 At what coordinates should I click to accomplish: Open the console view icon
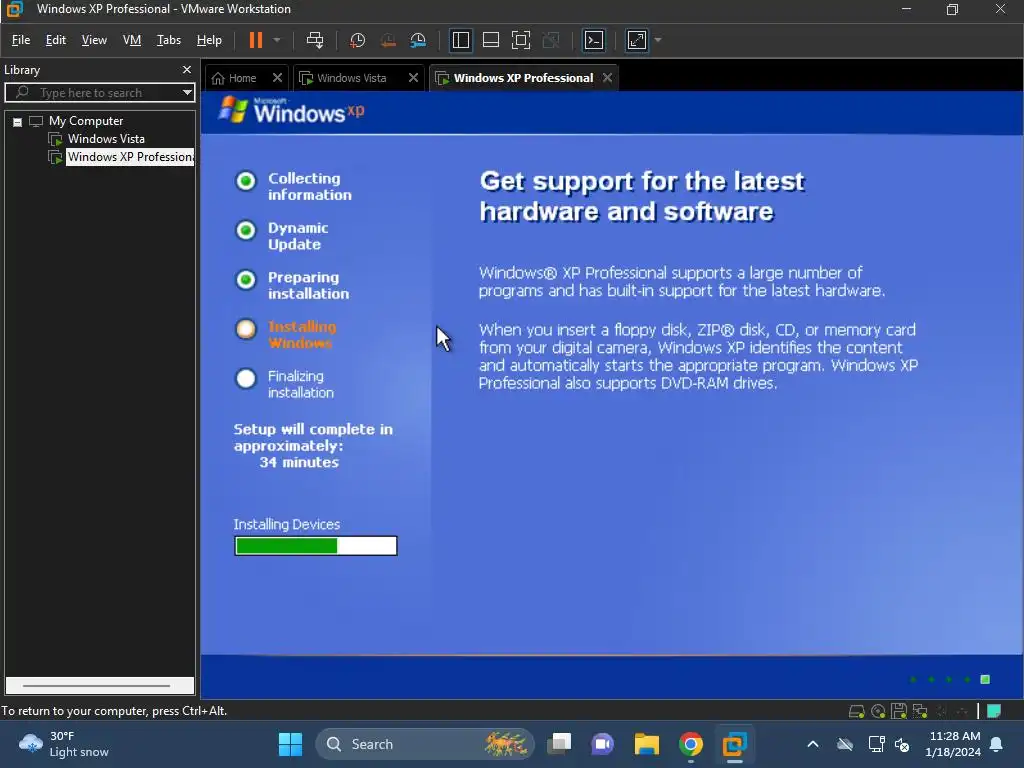(594, 40)
